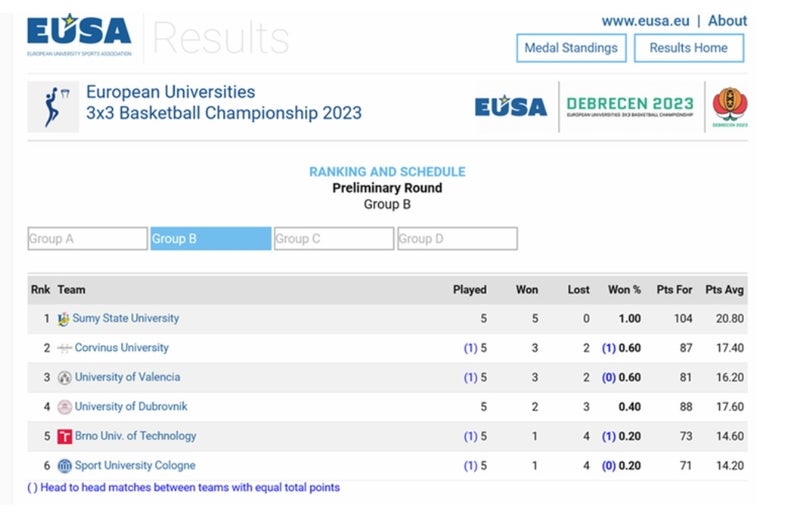
Task: Click the Preliminary Round subtitle
Action: [387, 188]
